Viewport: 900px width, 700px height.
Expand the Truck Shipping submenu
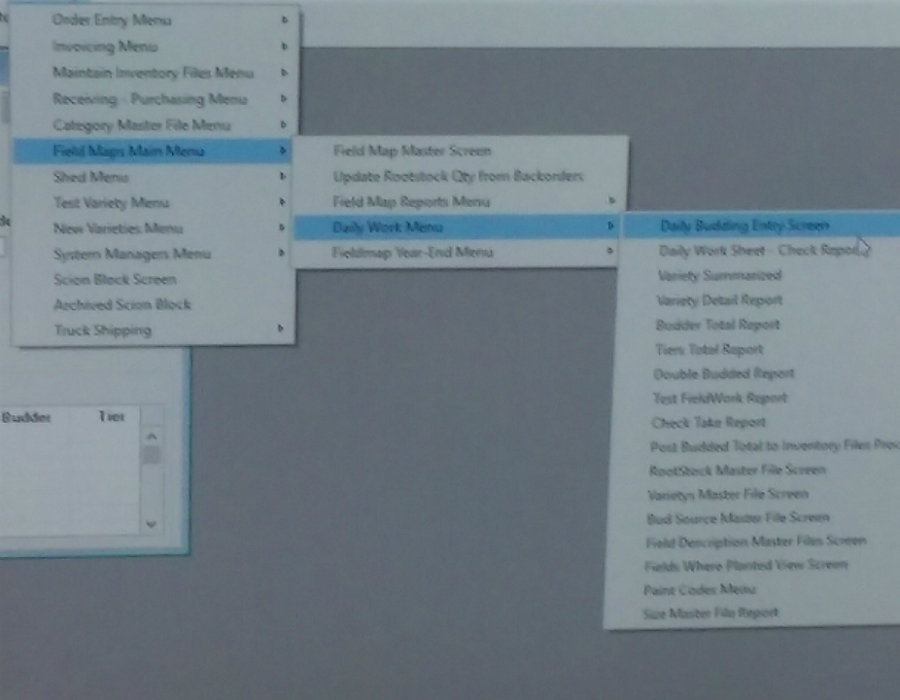[x=102, y=330]
